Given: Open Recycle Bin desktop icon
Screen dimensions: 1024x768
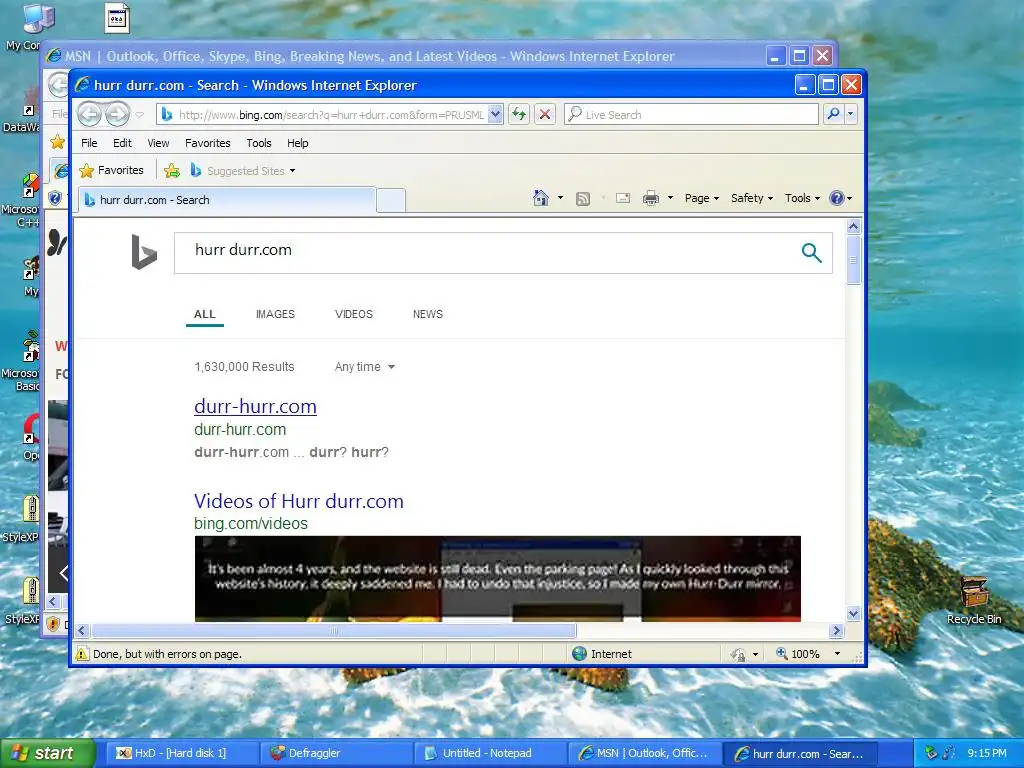Looking at the screenshot, I should point(974,601).
